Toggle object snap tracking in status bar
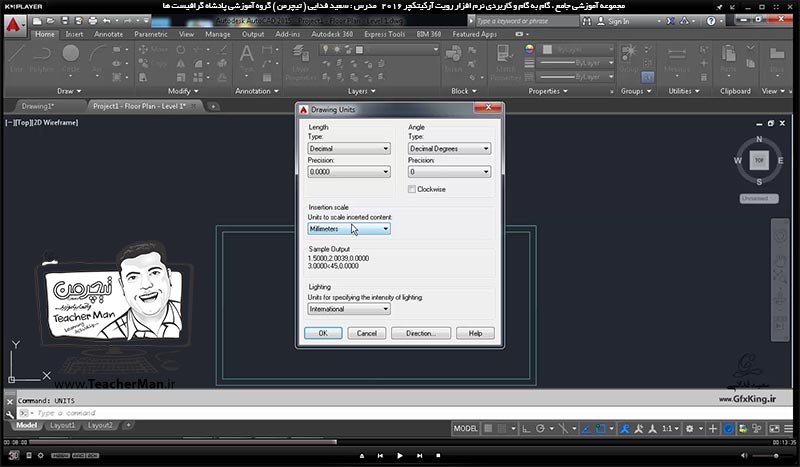Viewport: 800px width, 467px height. pyautogui.click(x=586, y=429)
